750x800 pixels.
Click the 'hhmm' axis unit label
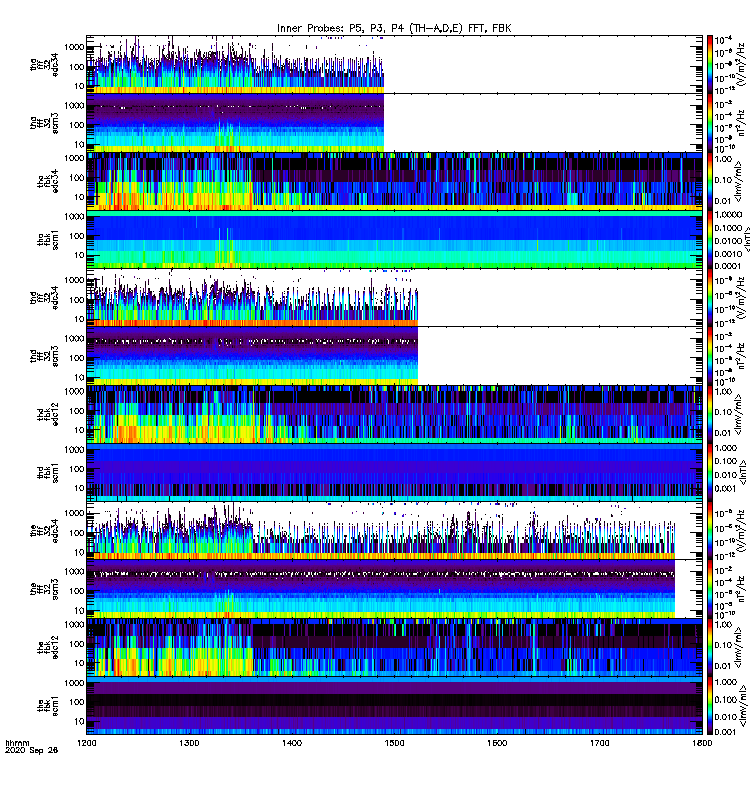(x=17, y=743)
